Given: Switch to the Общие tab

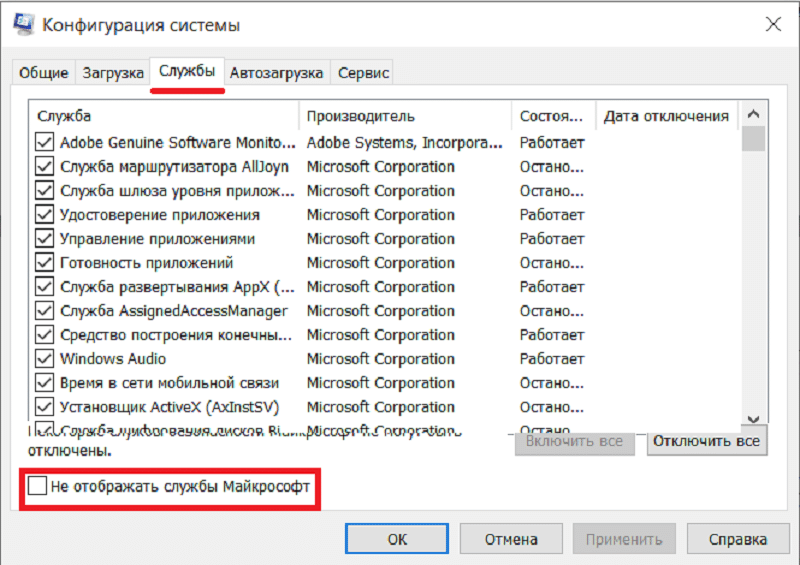Looking at the screenshot, I should (44, 73).
